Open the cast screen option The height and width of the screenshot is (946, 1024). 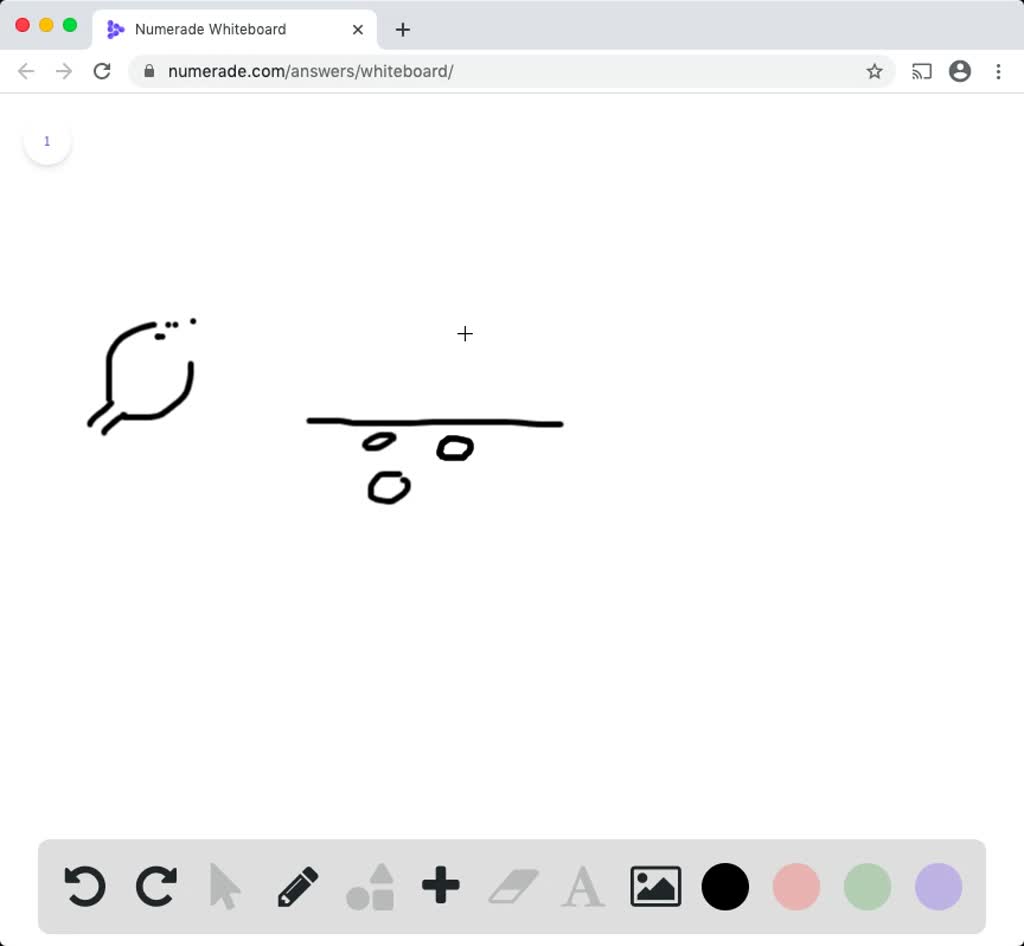[x=921, y=71]
